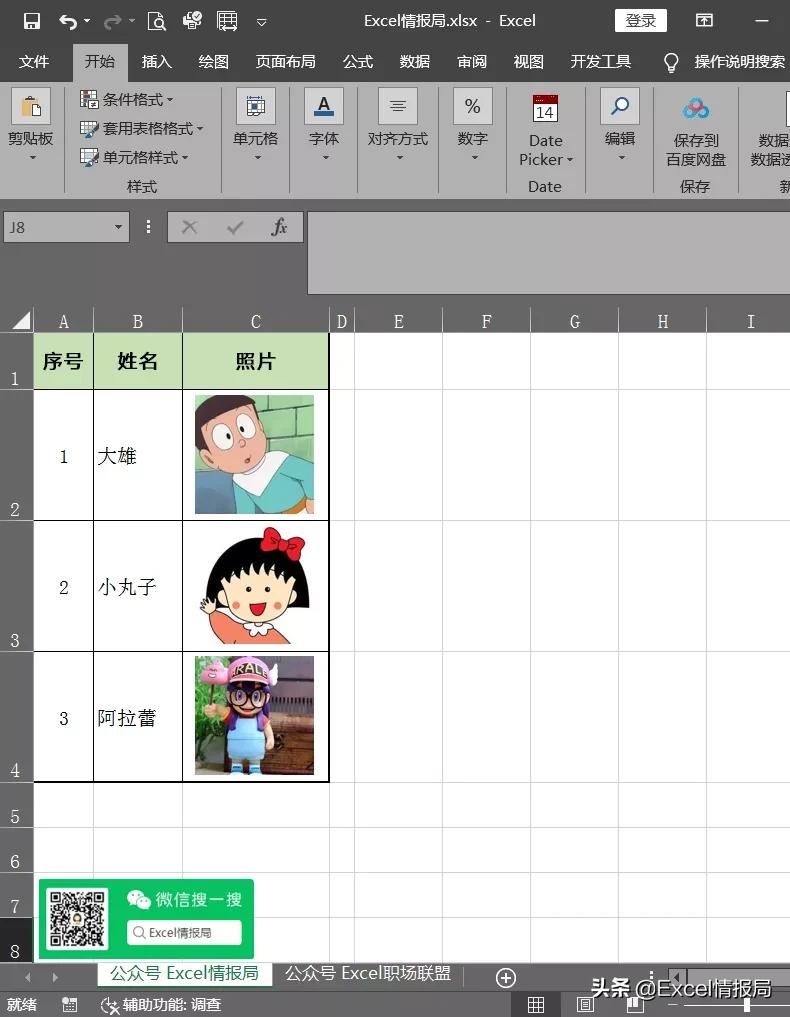790x1017 pixels.
Task: Switch to Page Layout view icon
Action: point(585,1005)
